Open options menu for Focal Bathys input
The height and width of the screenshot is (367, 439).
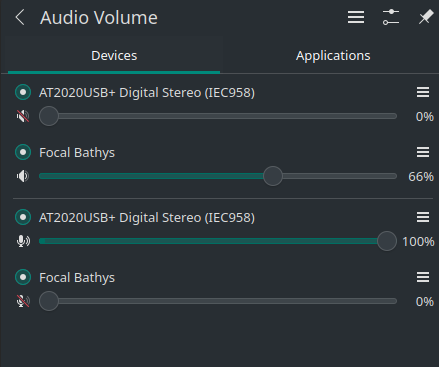(x=423, y=277)
